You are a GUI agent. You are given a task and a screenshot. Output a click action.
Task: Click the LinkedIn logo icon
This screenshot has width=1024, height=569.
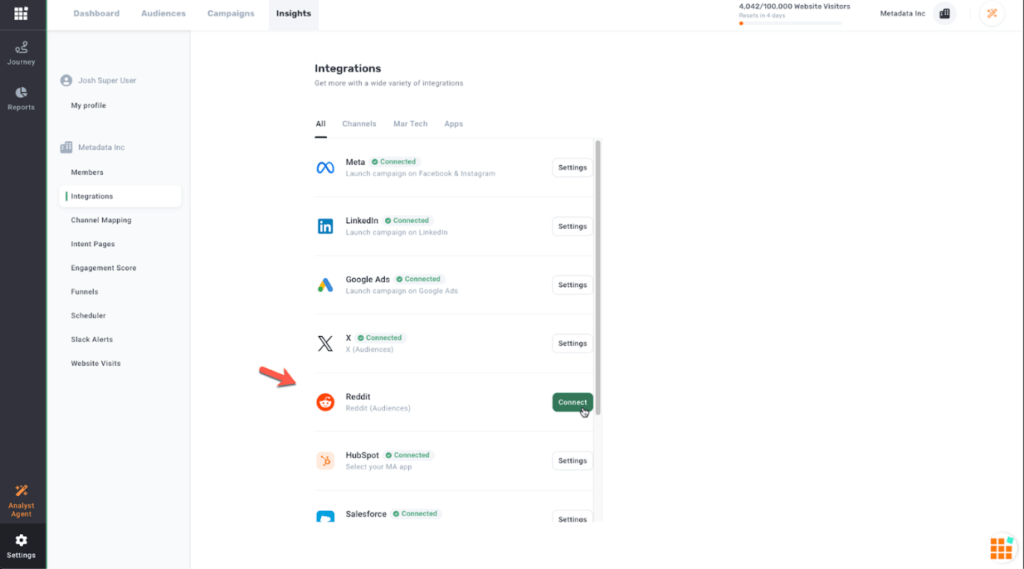(x=325, y=226)
